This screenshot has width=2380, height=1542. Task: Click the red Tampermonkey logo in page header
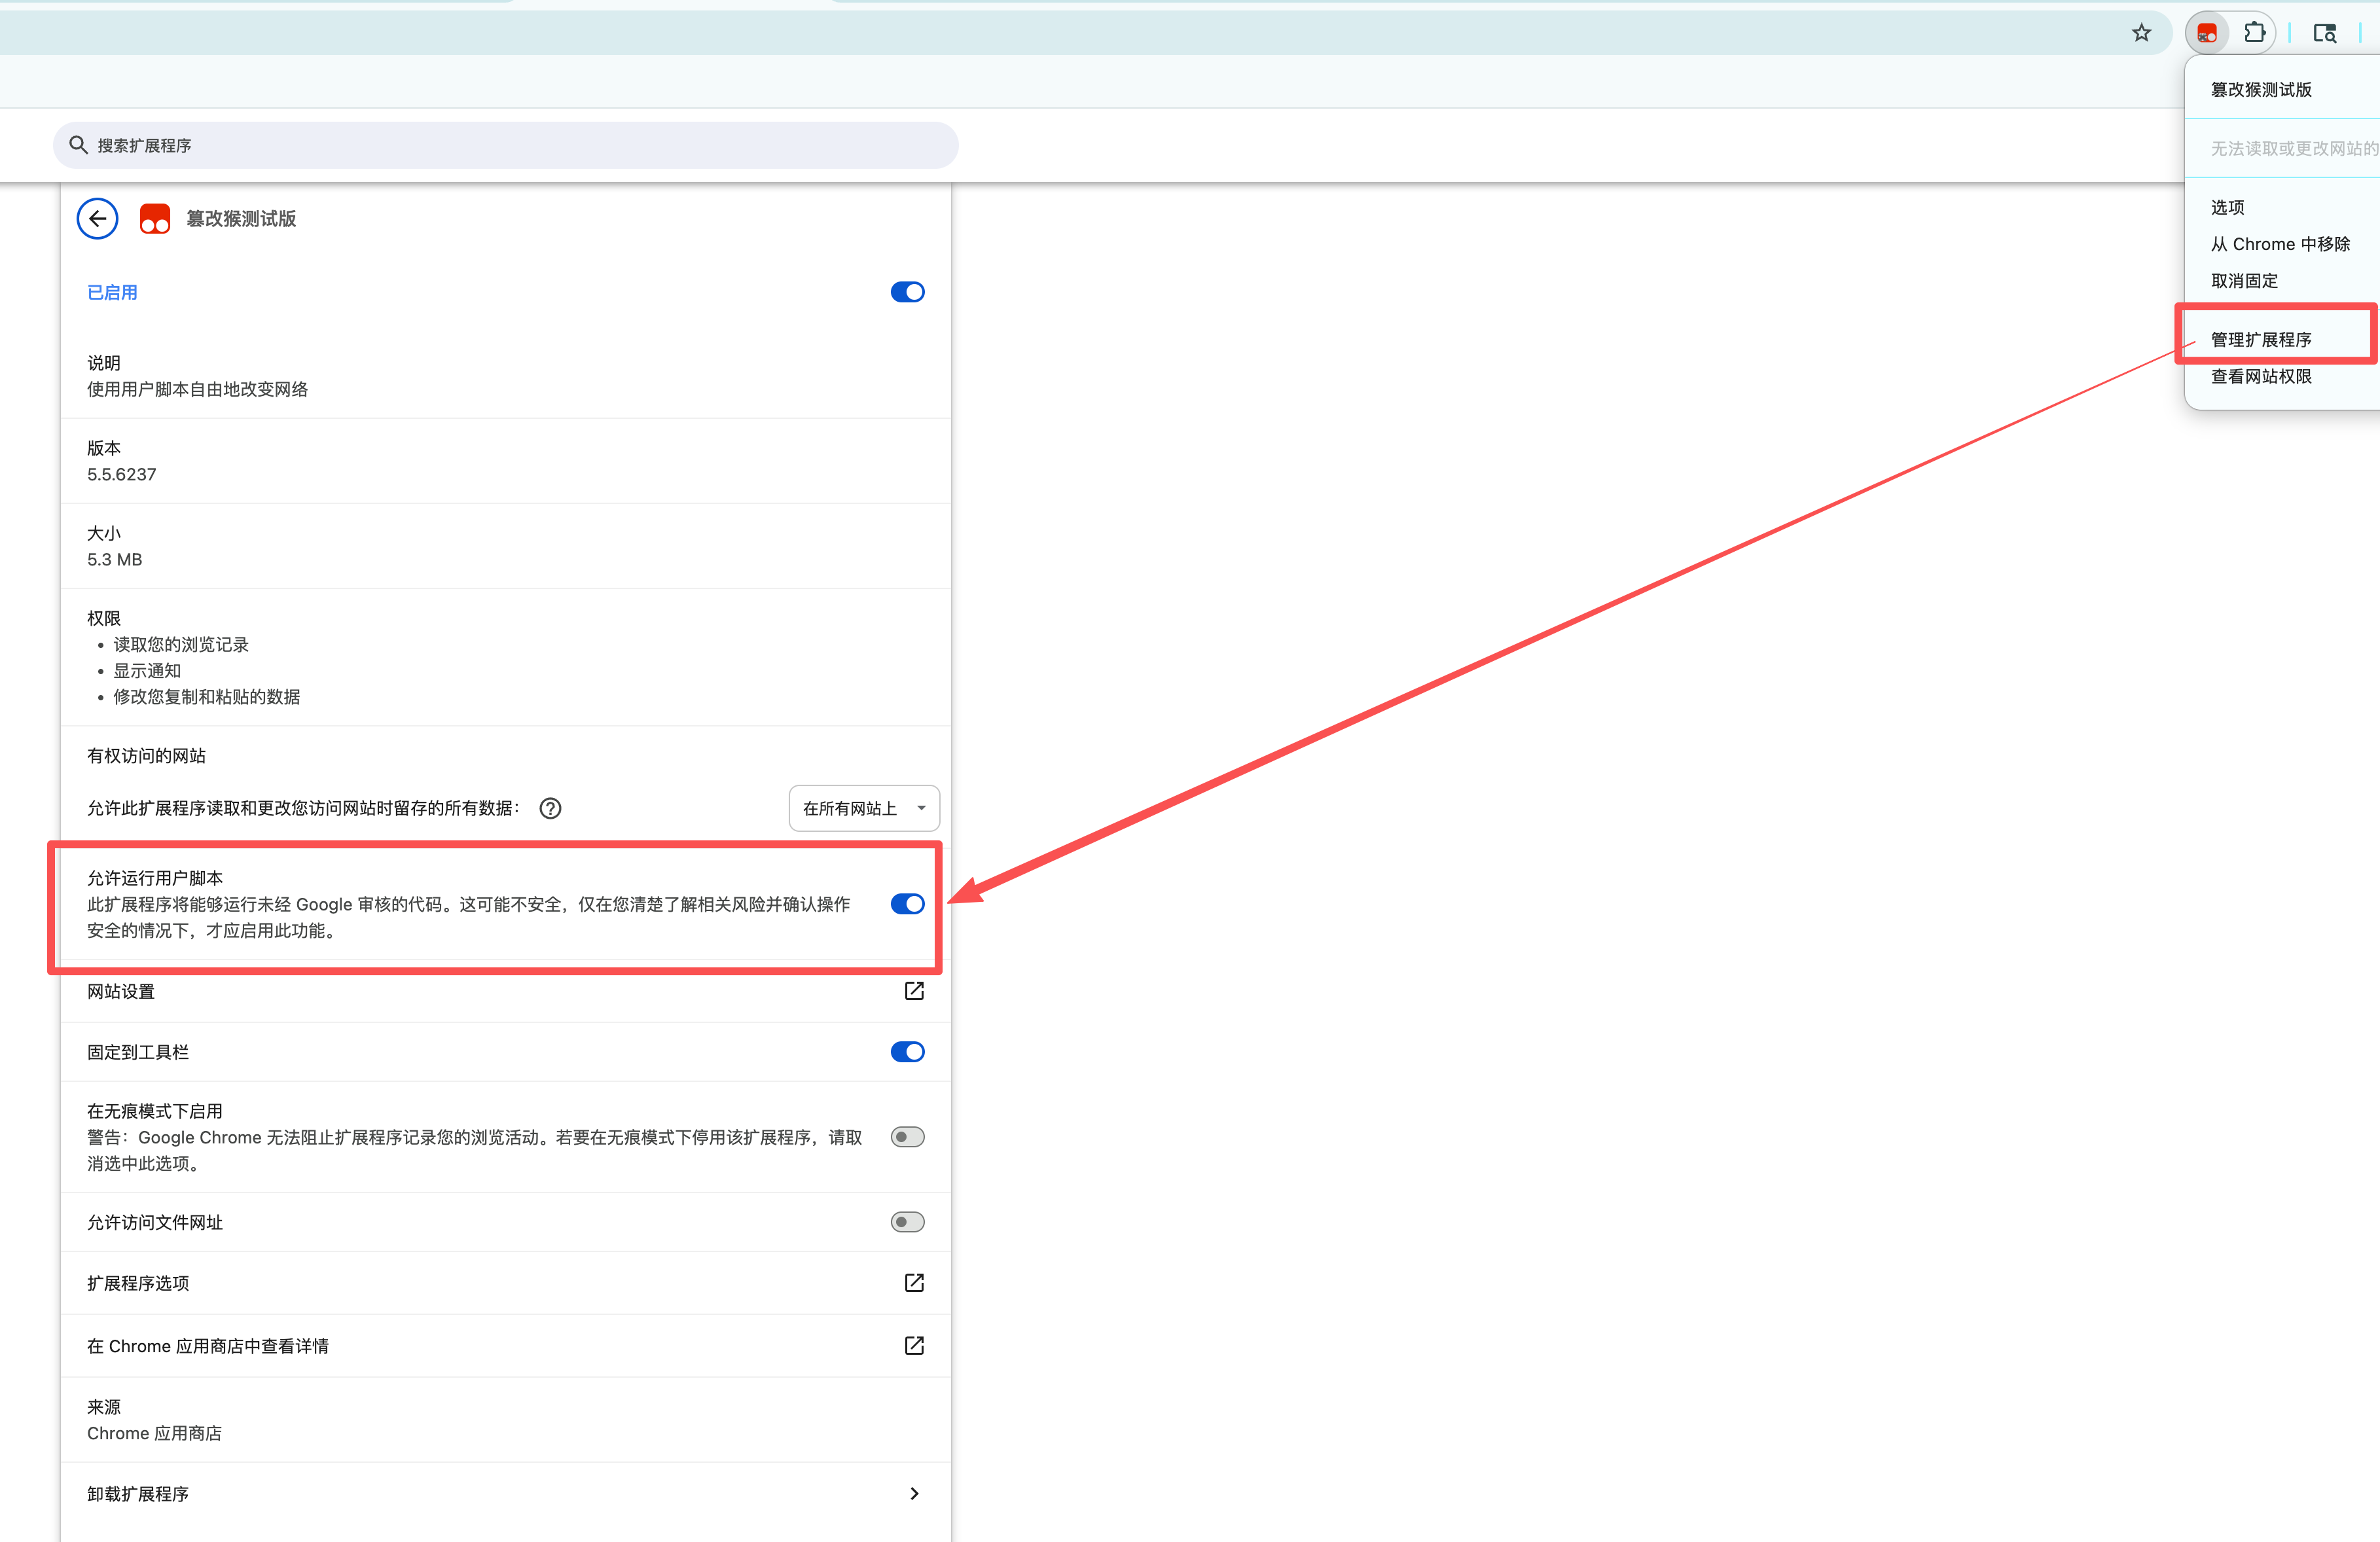click(155, 219)
